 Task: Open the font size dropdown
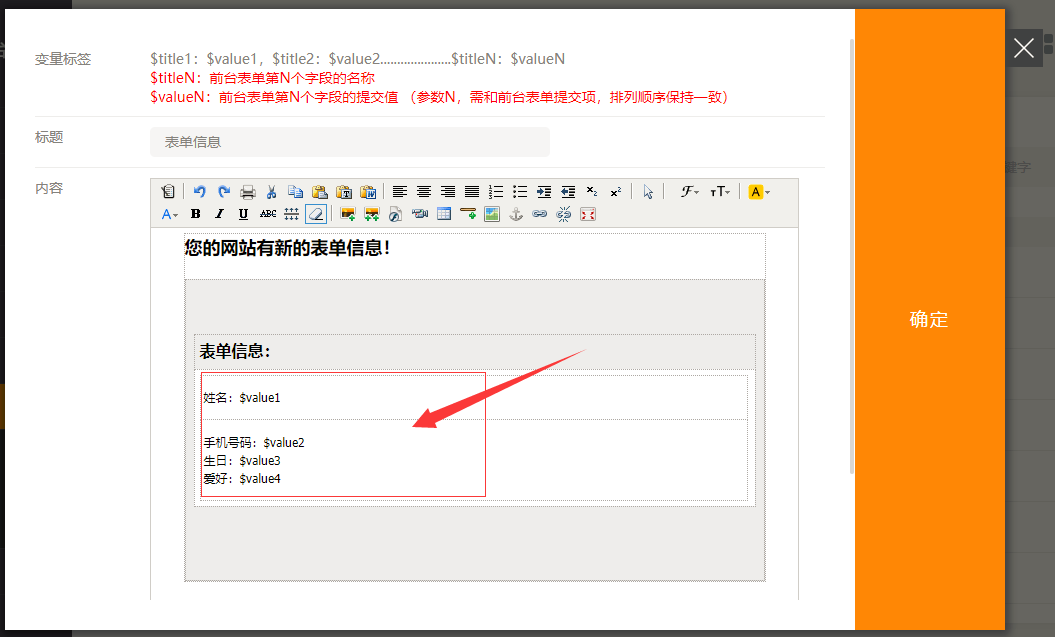[x=720, y=192]
